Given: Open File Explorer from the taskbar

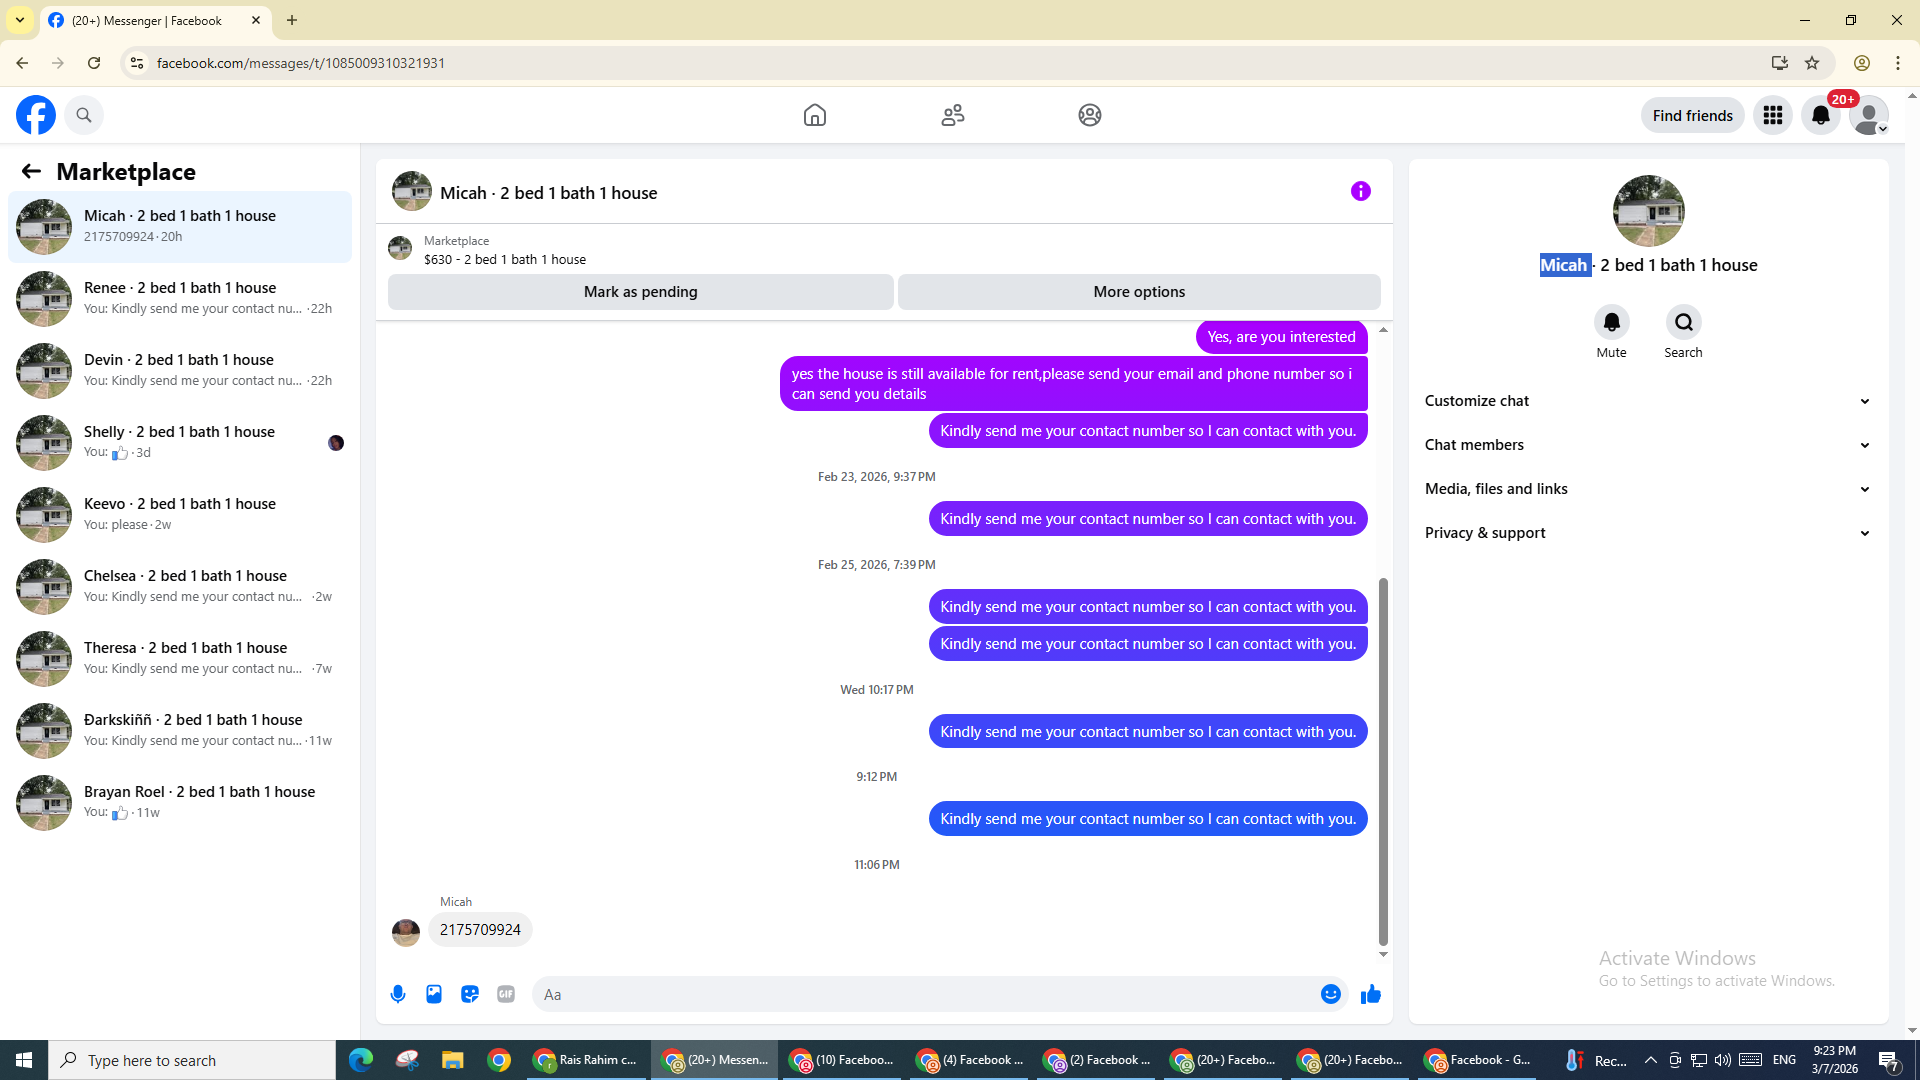Looking at the screenshot, I should click(453, 1060).
